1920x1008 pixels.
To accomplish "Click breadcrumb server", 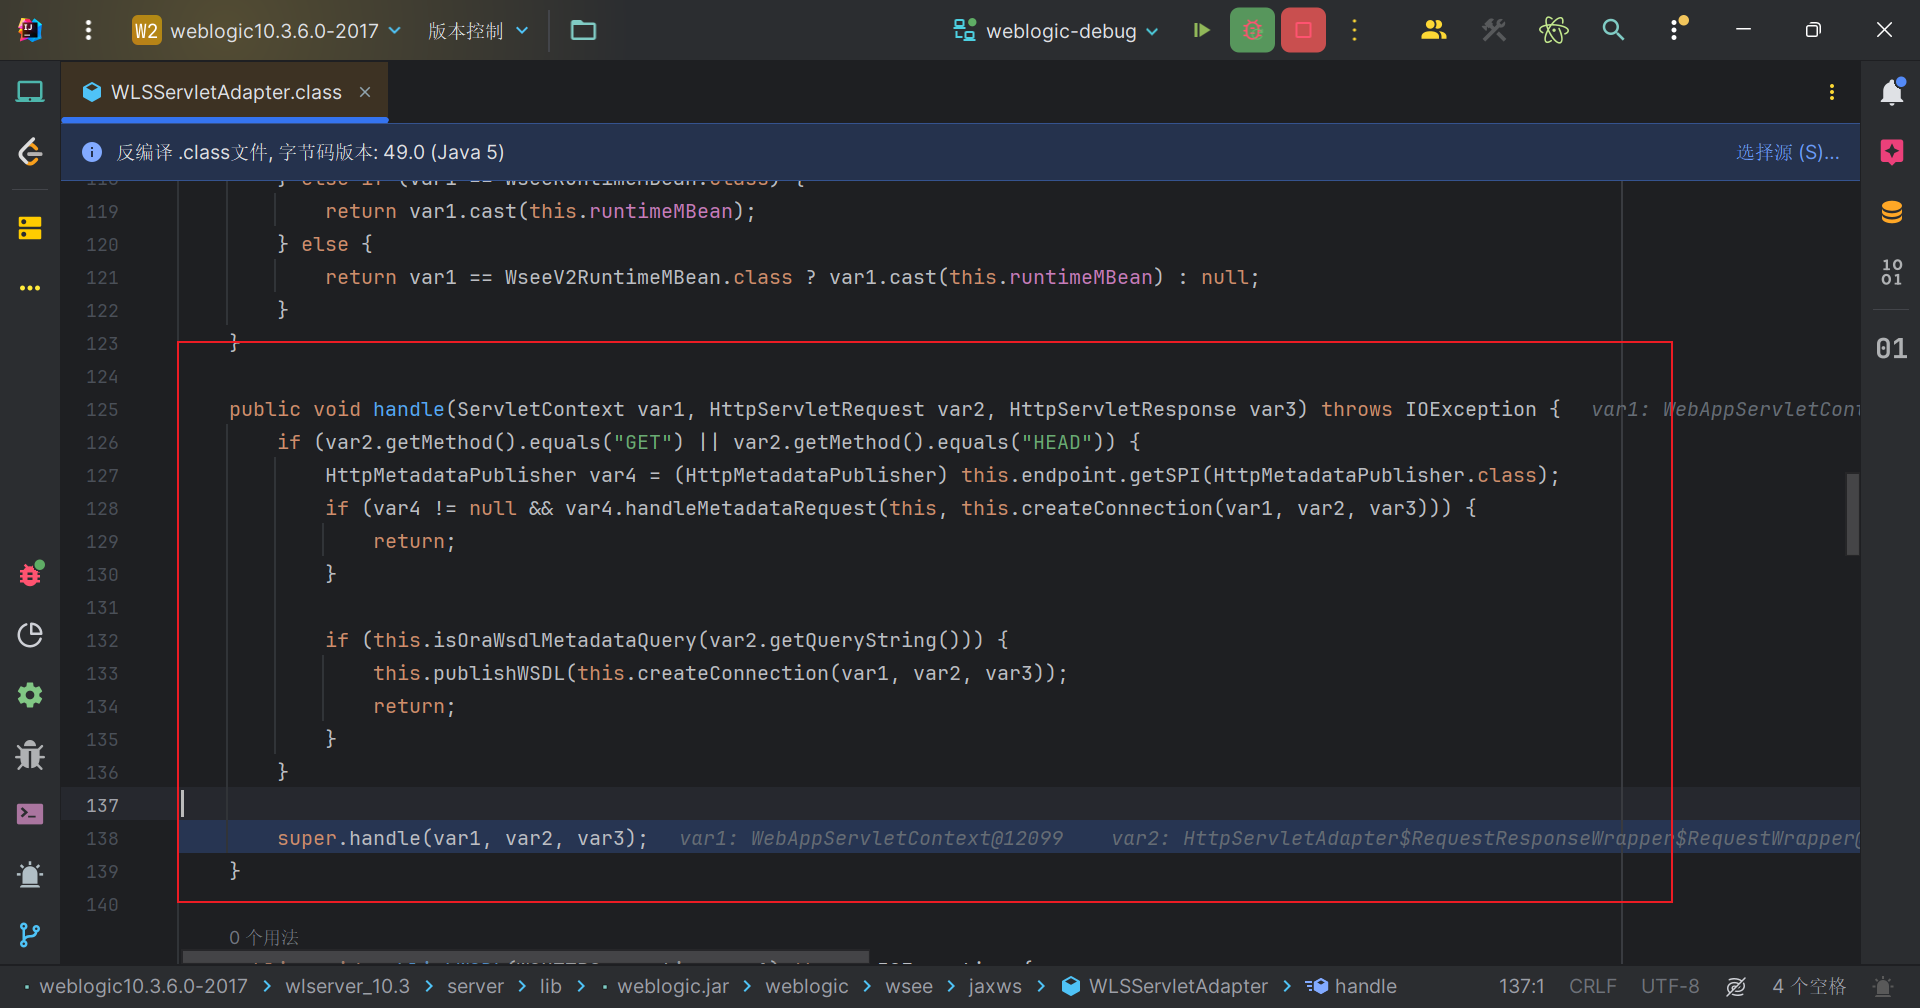I will pyautogui.click(x=475, y=986).
